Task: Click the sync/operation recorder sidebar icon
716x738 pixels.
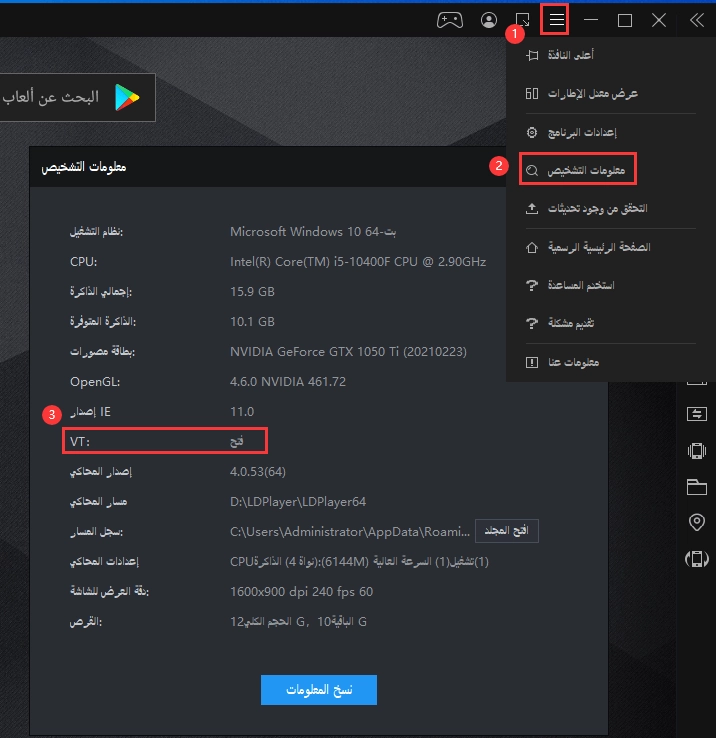Action: coord(697,414)
